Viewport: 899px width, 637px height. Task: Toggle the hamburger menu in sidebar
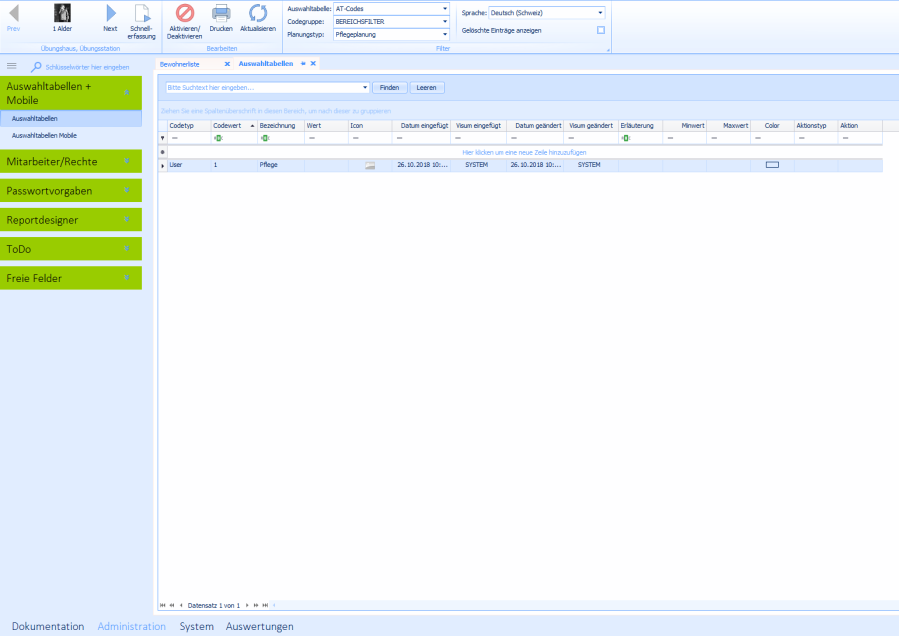11,66
